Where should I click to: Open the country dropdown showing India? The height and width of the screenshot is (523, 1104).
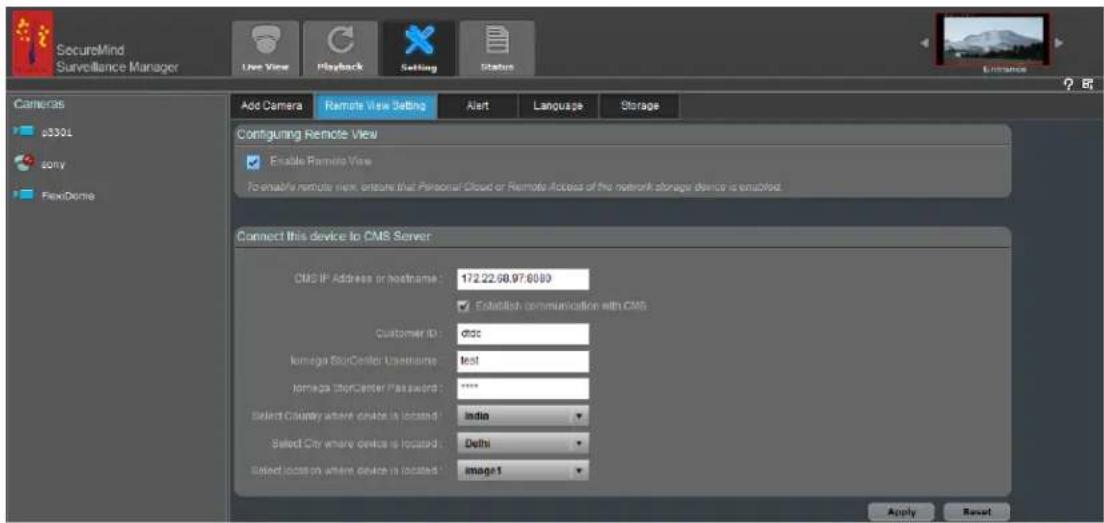[522, 416]
